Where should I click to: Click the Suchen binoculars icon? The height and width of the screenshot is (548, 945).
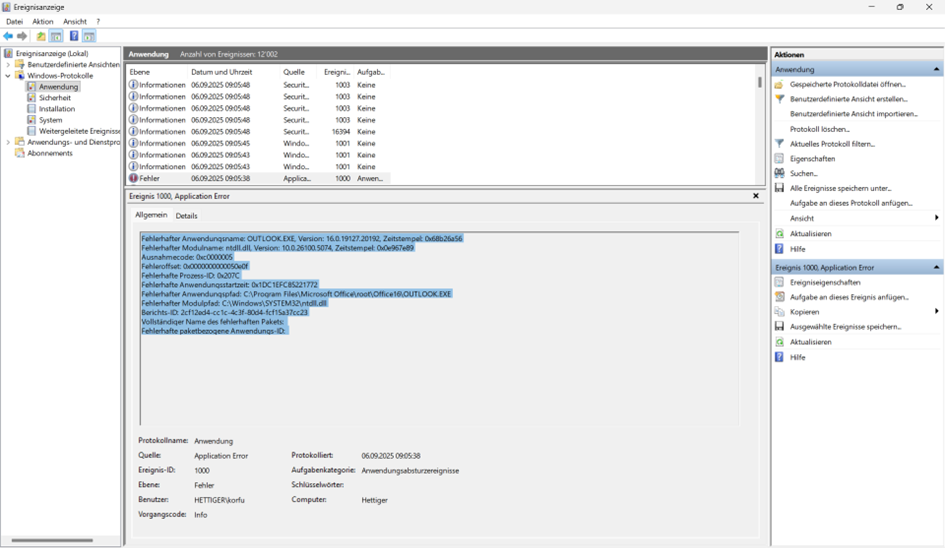779,173
